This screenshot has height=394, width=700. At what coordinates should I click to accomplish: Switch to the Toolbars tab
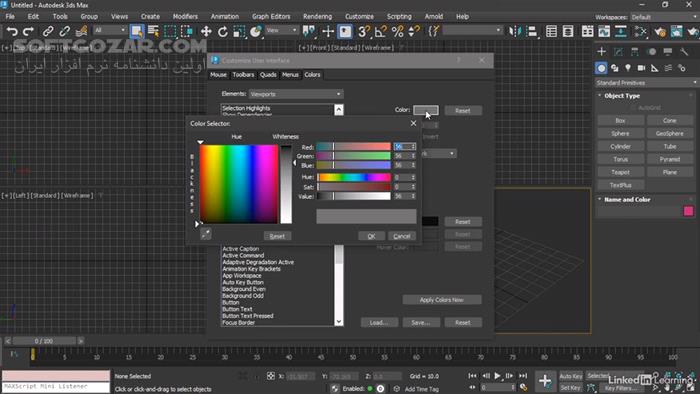(243, 75)
